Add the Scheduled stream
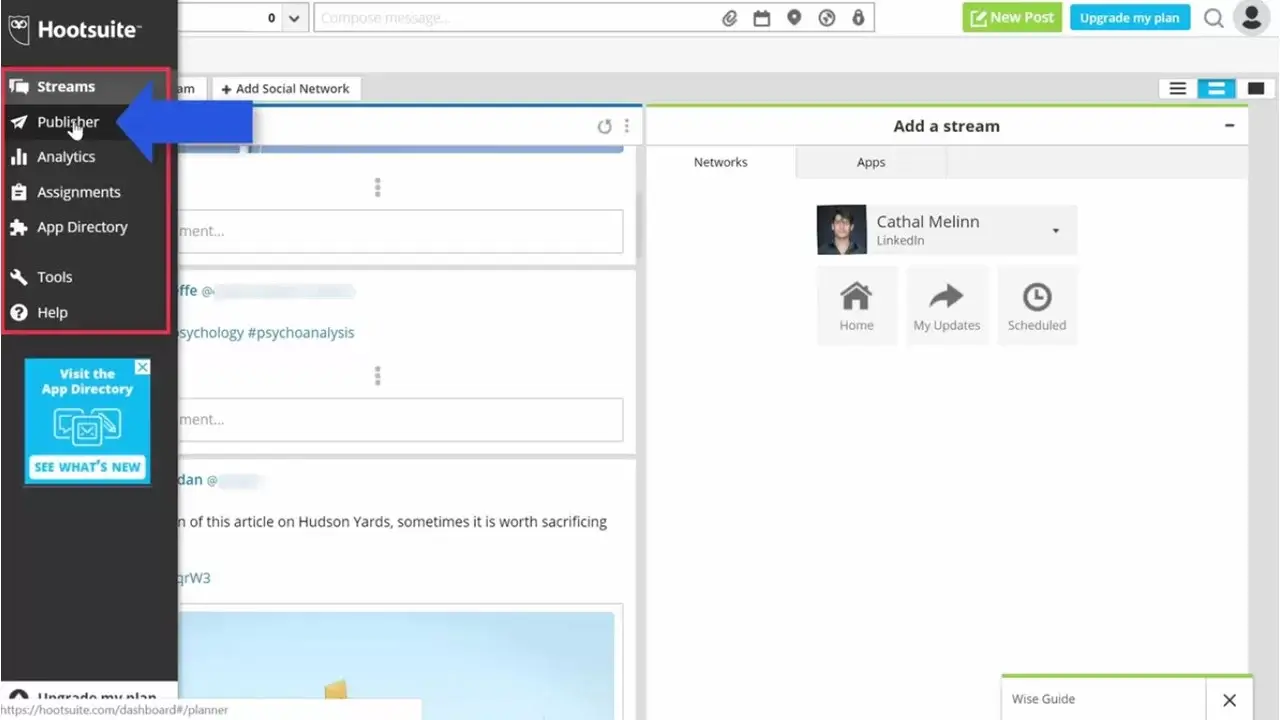The image size is (1280, 720). coord(1037,306)
